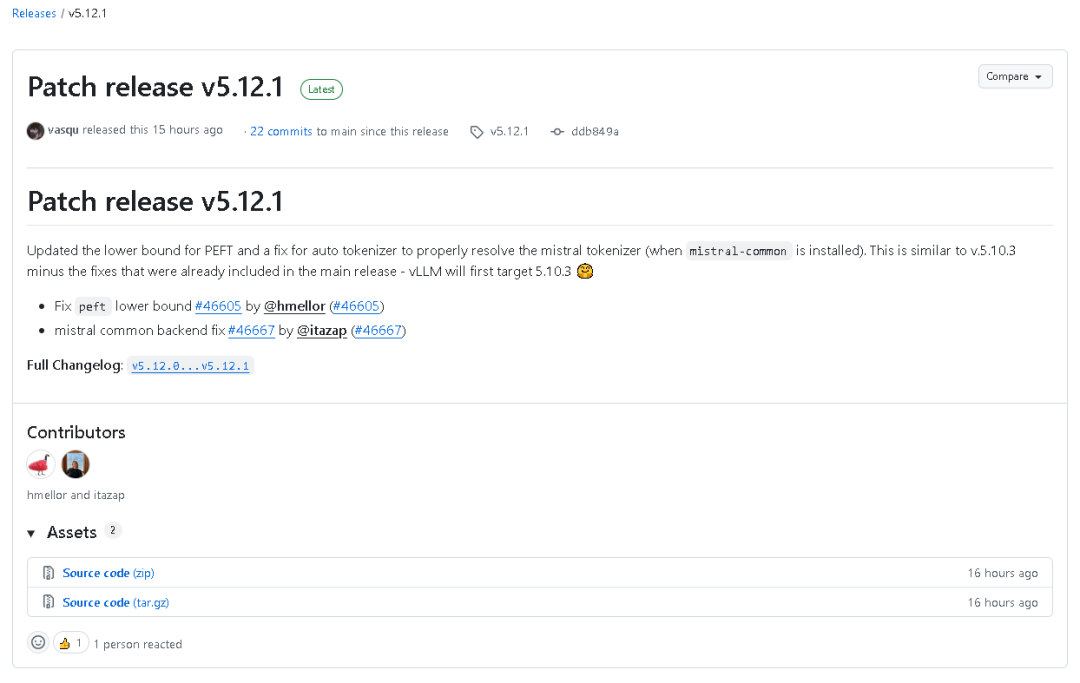
Task: Download Source code (tar.gz)
Action: (x=116, y=602)
